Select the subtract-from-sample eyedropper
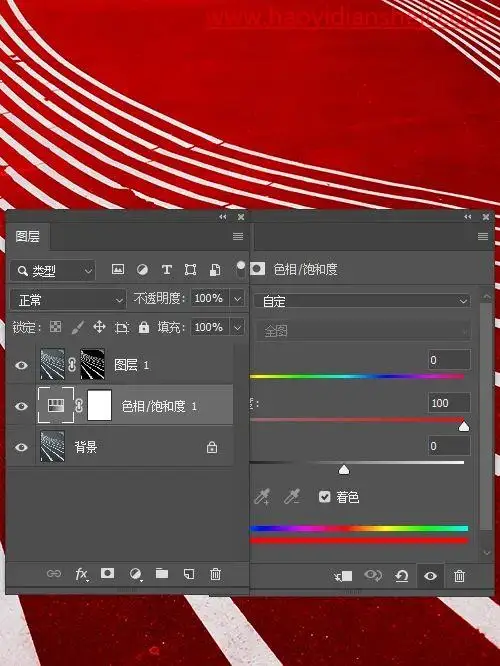Screen dimensions: 500x666 (x=292, y=496)
